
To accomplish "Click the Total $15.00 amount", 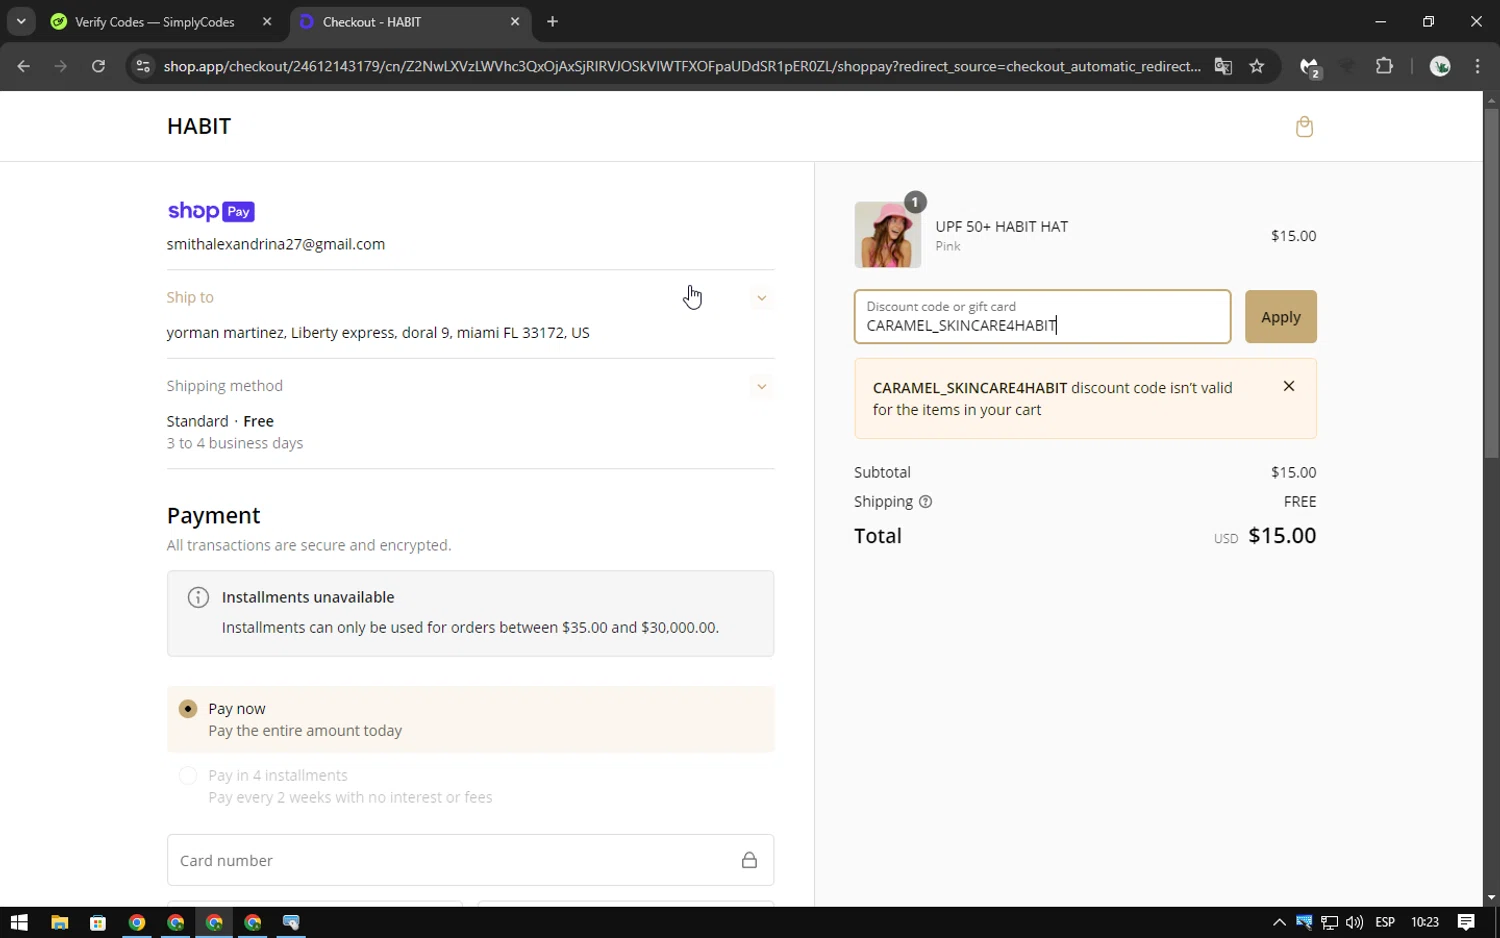I will [x=1282, y=536].
